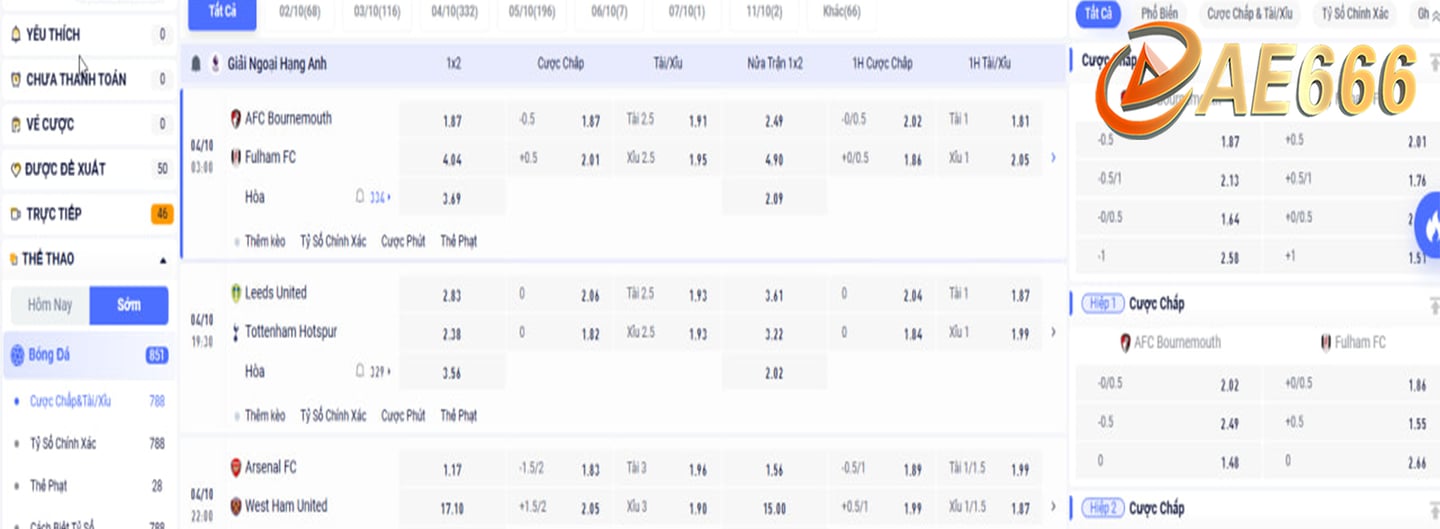Screen dimensions: 1440x529
Task: Click the bell icon beside Giải Ngoại Hạng Anh
Action: click(196, 64)
